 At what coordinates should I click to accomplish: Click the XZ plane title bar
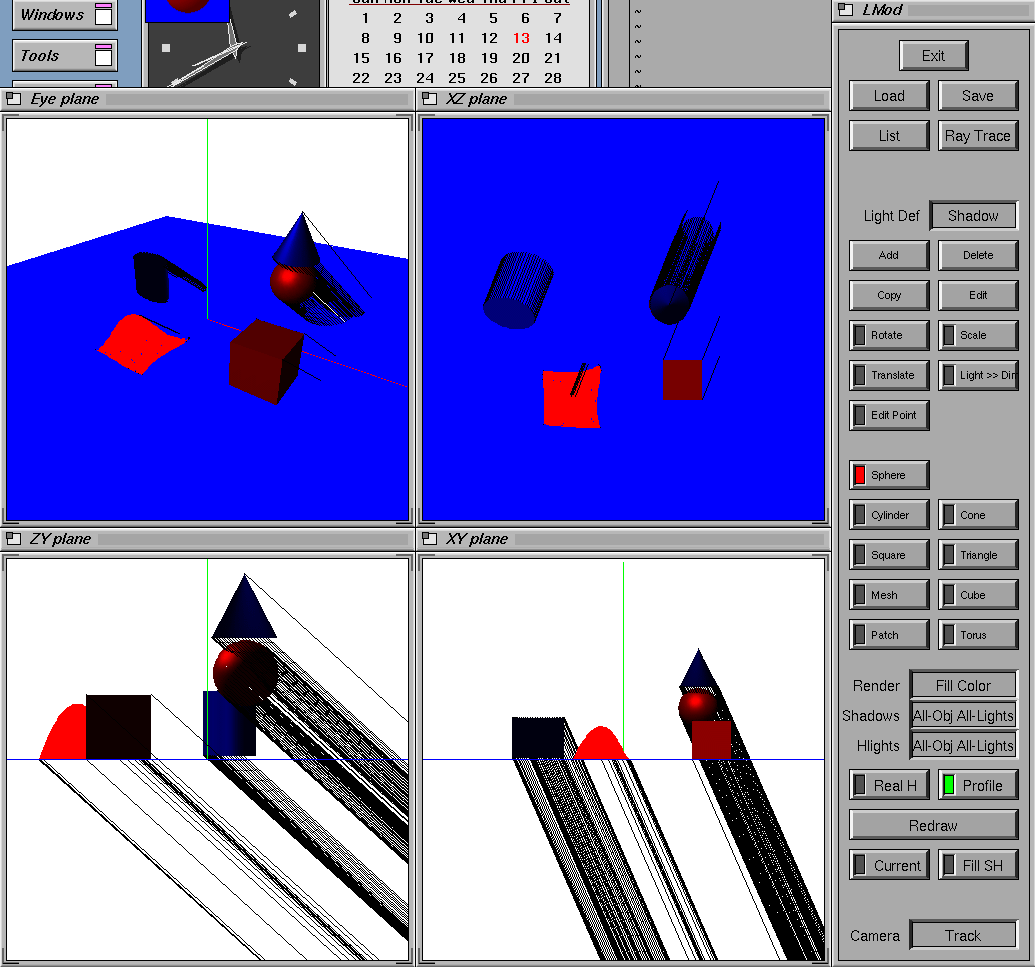623,99
